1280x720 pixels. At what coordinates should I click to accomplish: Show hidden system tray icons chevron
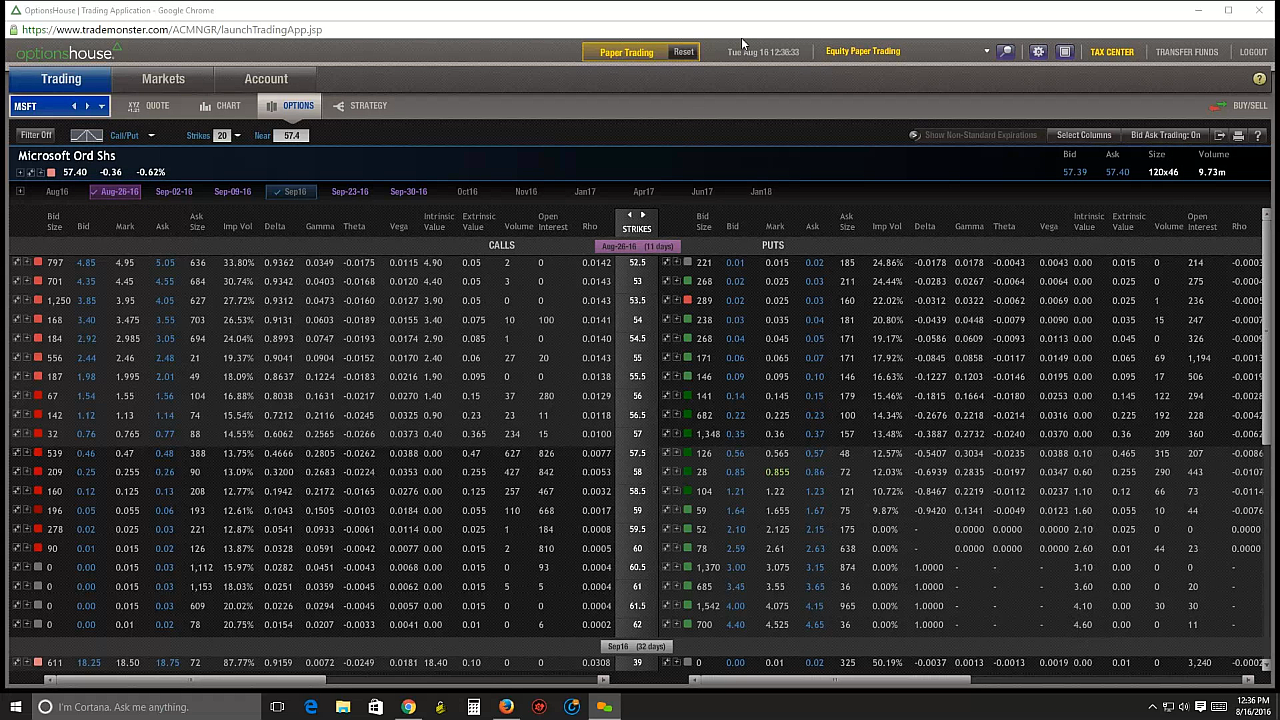click(x=1152, y=706)
